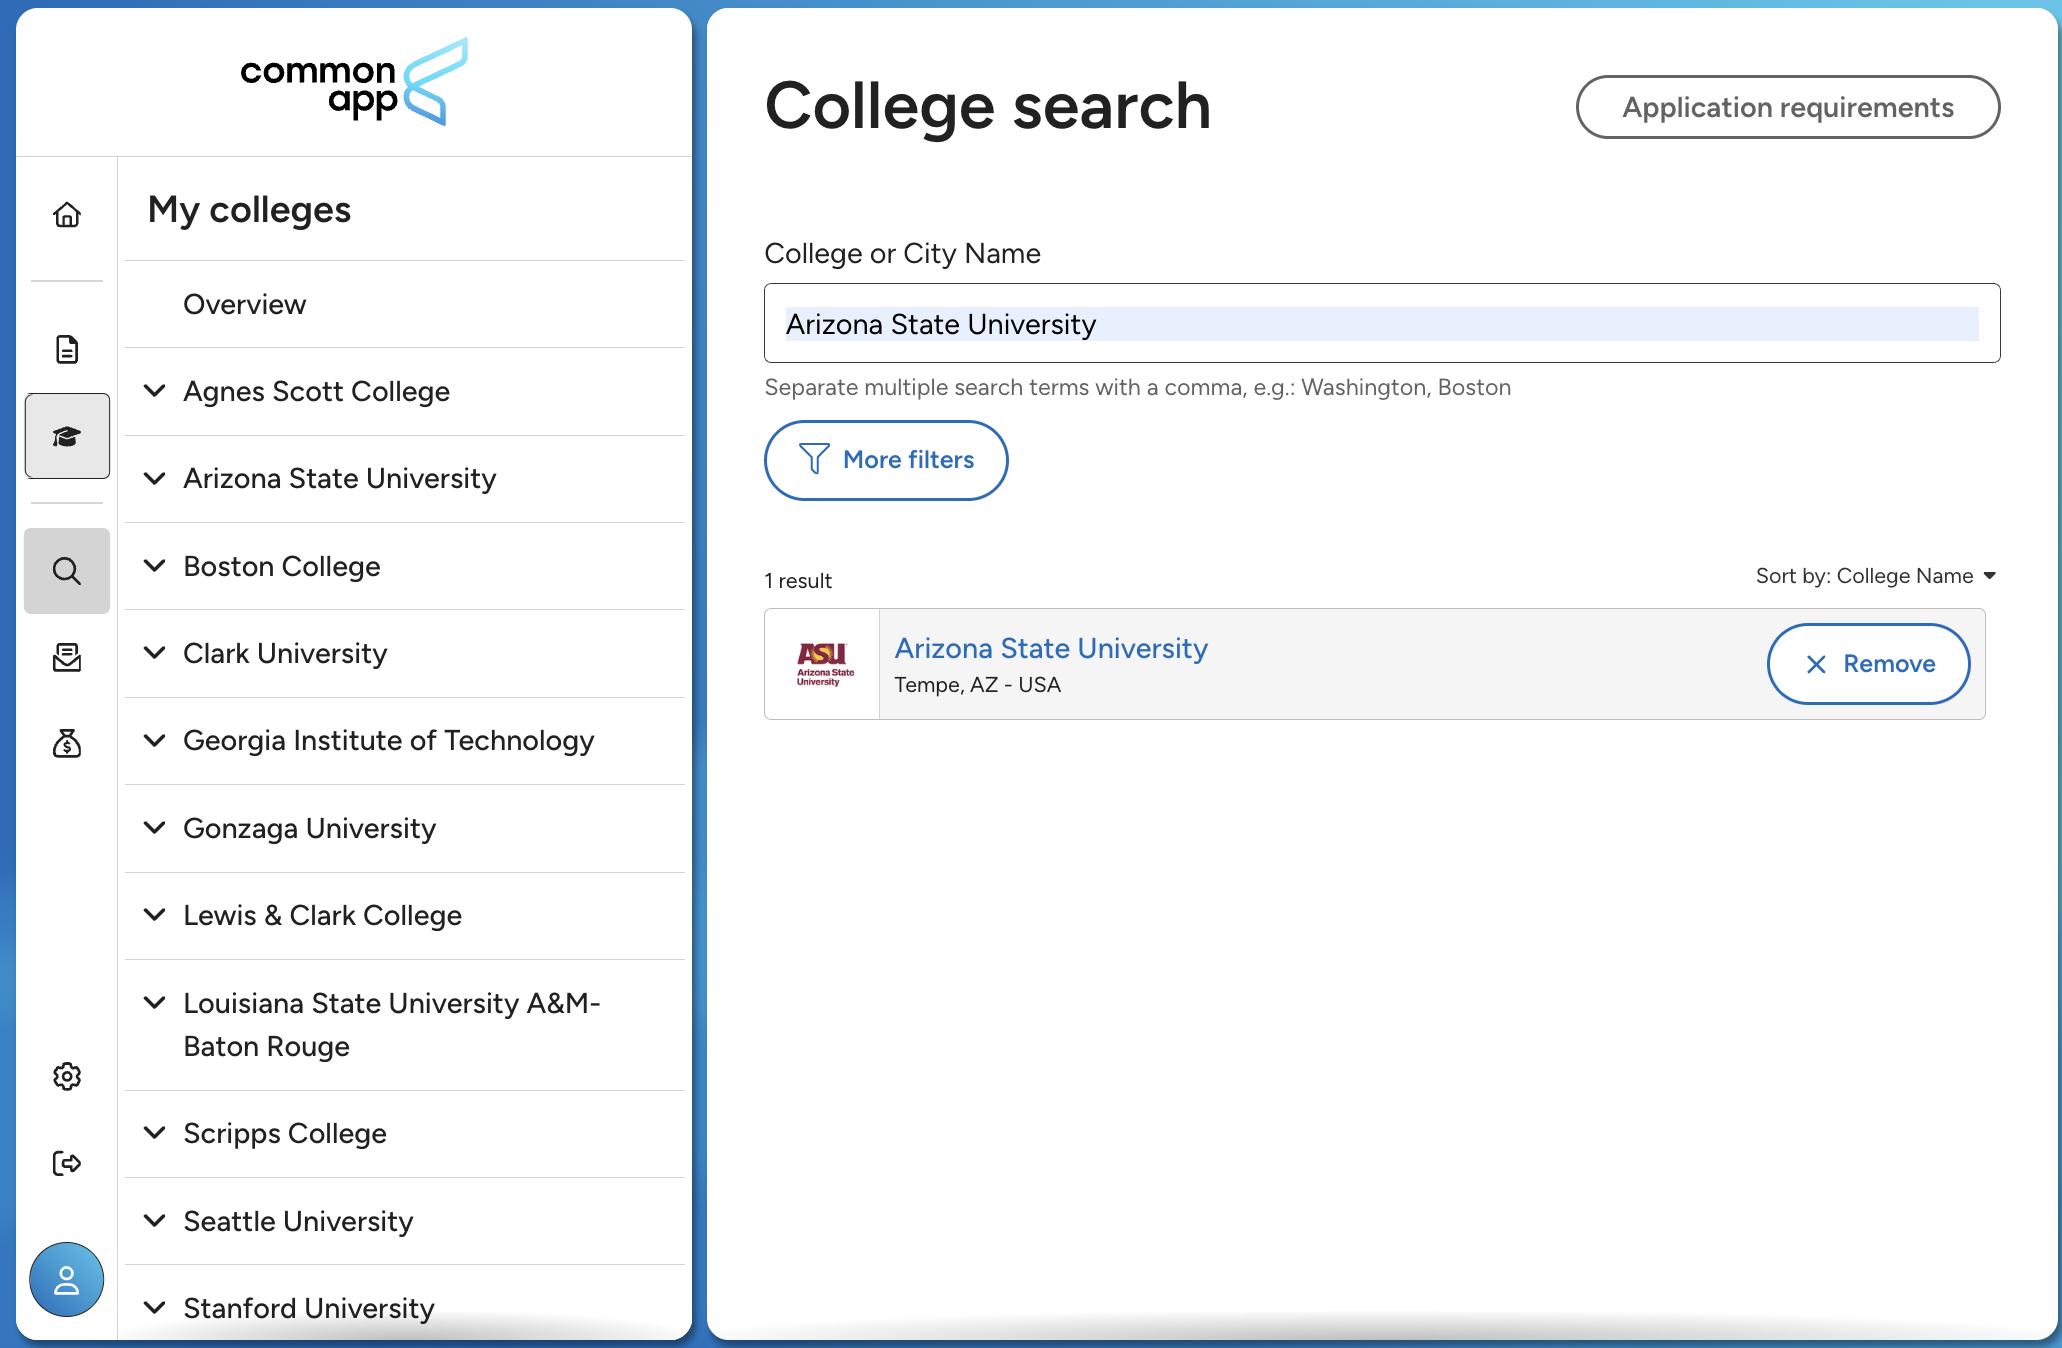This screenshot has width=2062, height=1348.
Task: Open the Arizona State University result link
Action: [1050, 648]
